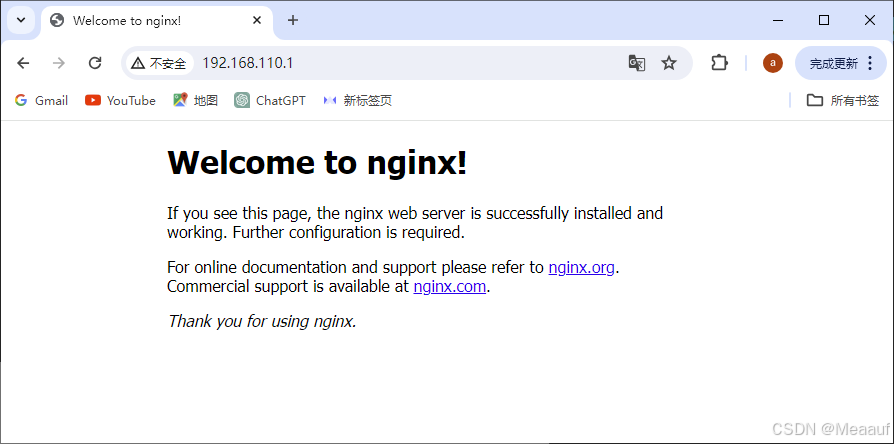This screenshot has width=894, height=444.
Task: Open the nginx.com link
Action: click(449, 286)
